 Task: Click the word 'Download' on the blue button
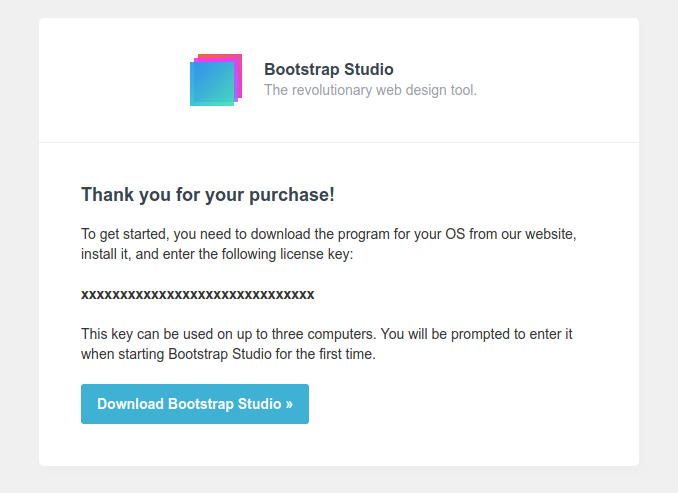click(130, 404)
